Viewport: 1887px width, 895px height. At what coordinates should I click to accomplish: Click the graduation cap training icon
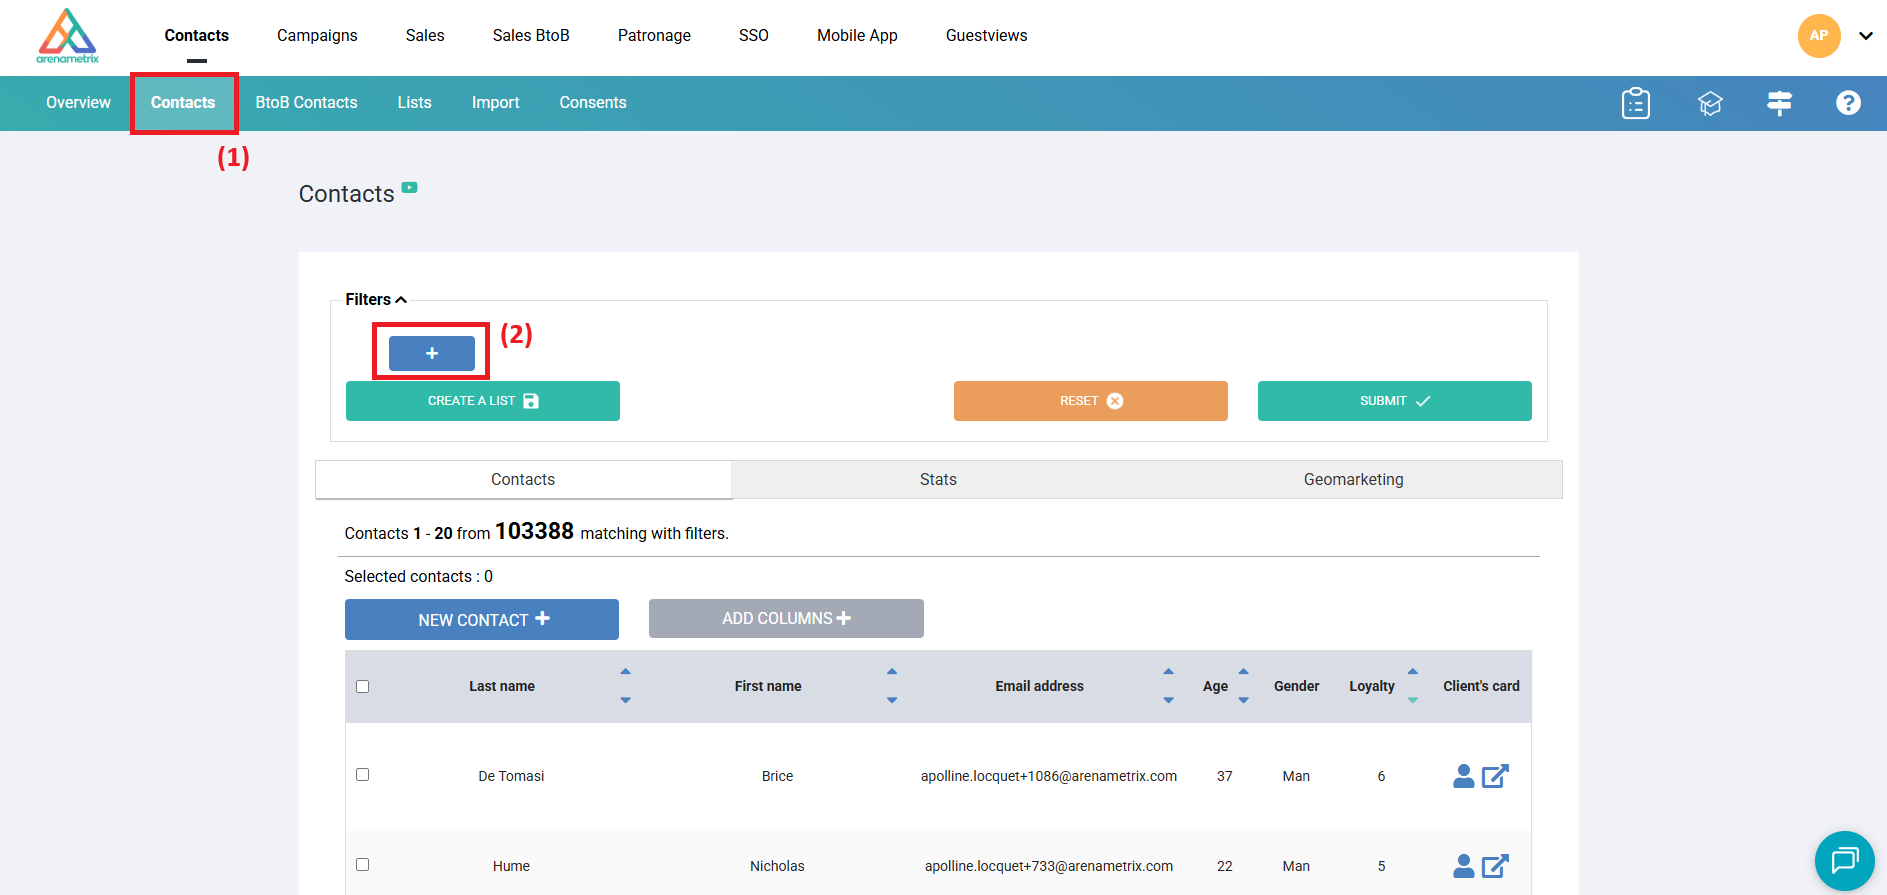[x=1710, y=103]
